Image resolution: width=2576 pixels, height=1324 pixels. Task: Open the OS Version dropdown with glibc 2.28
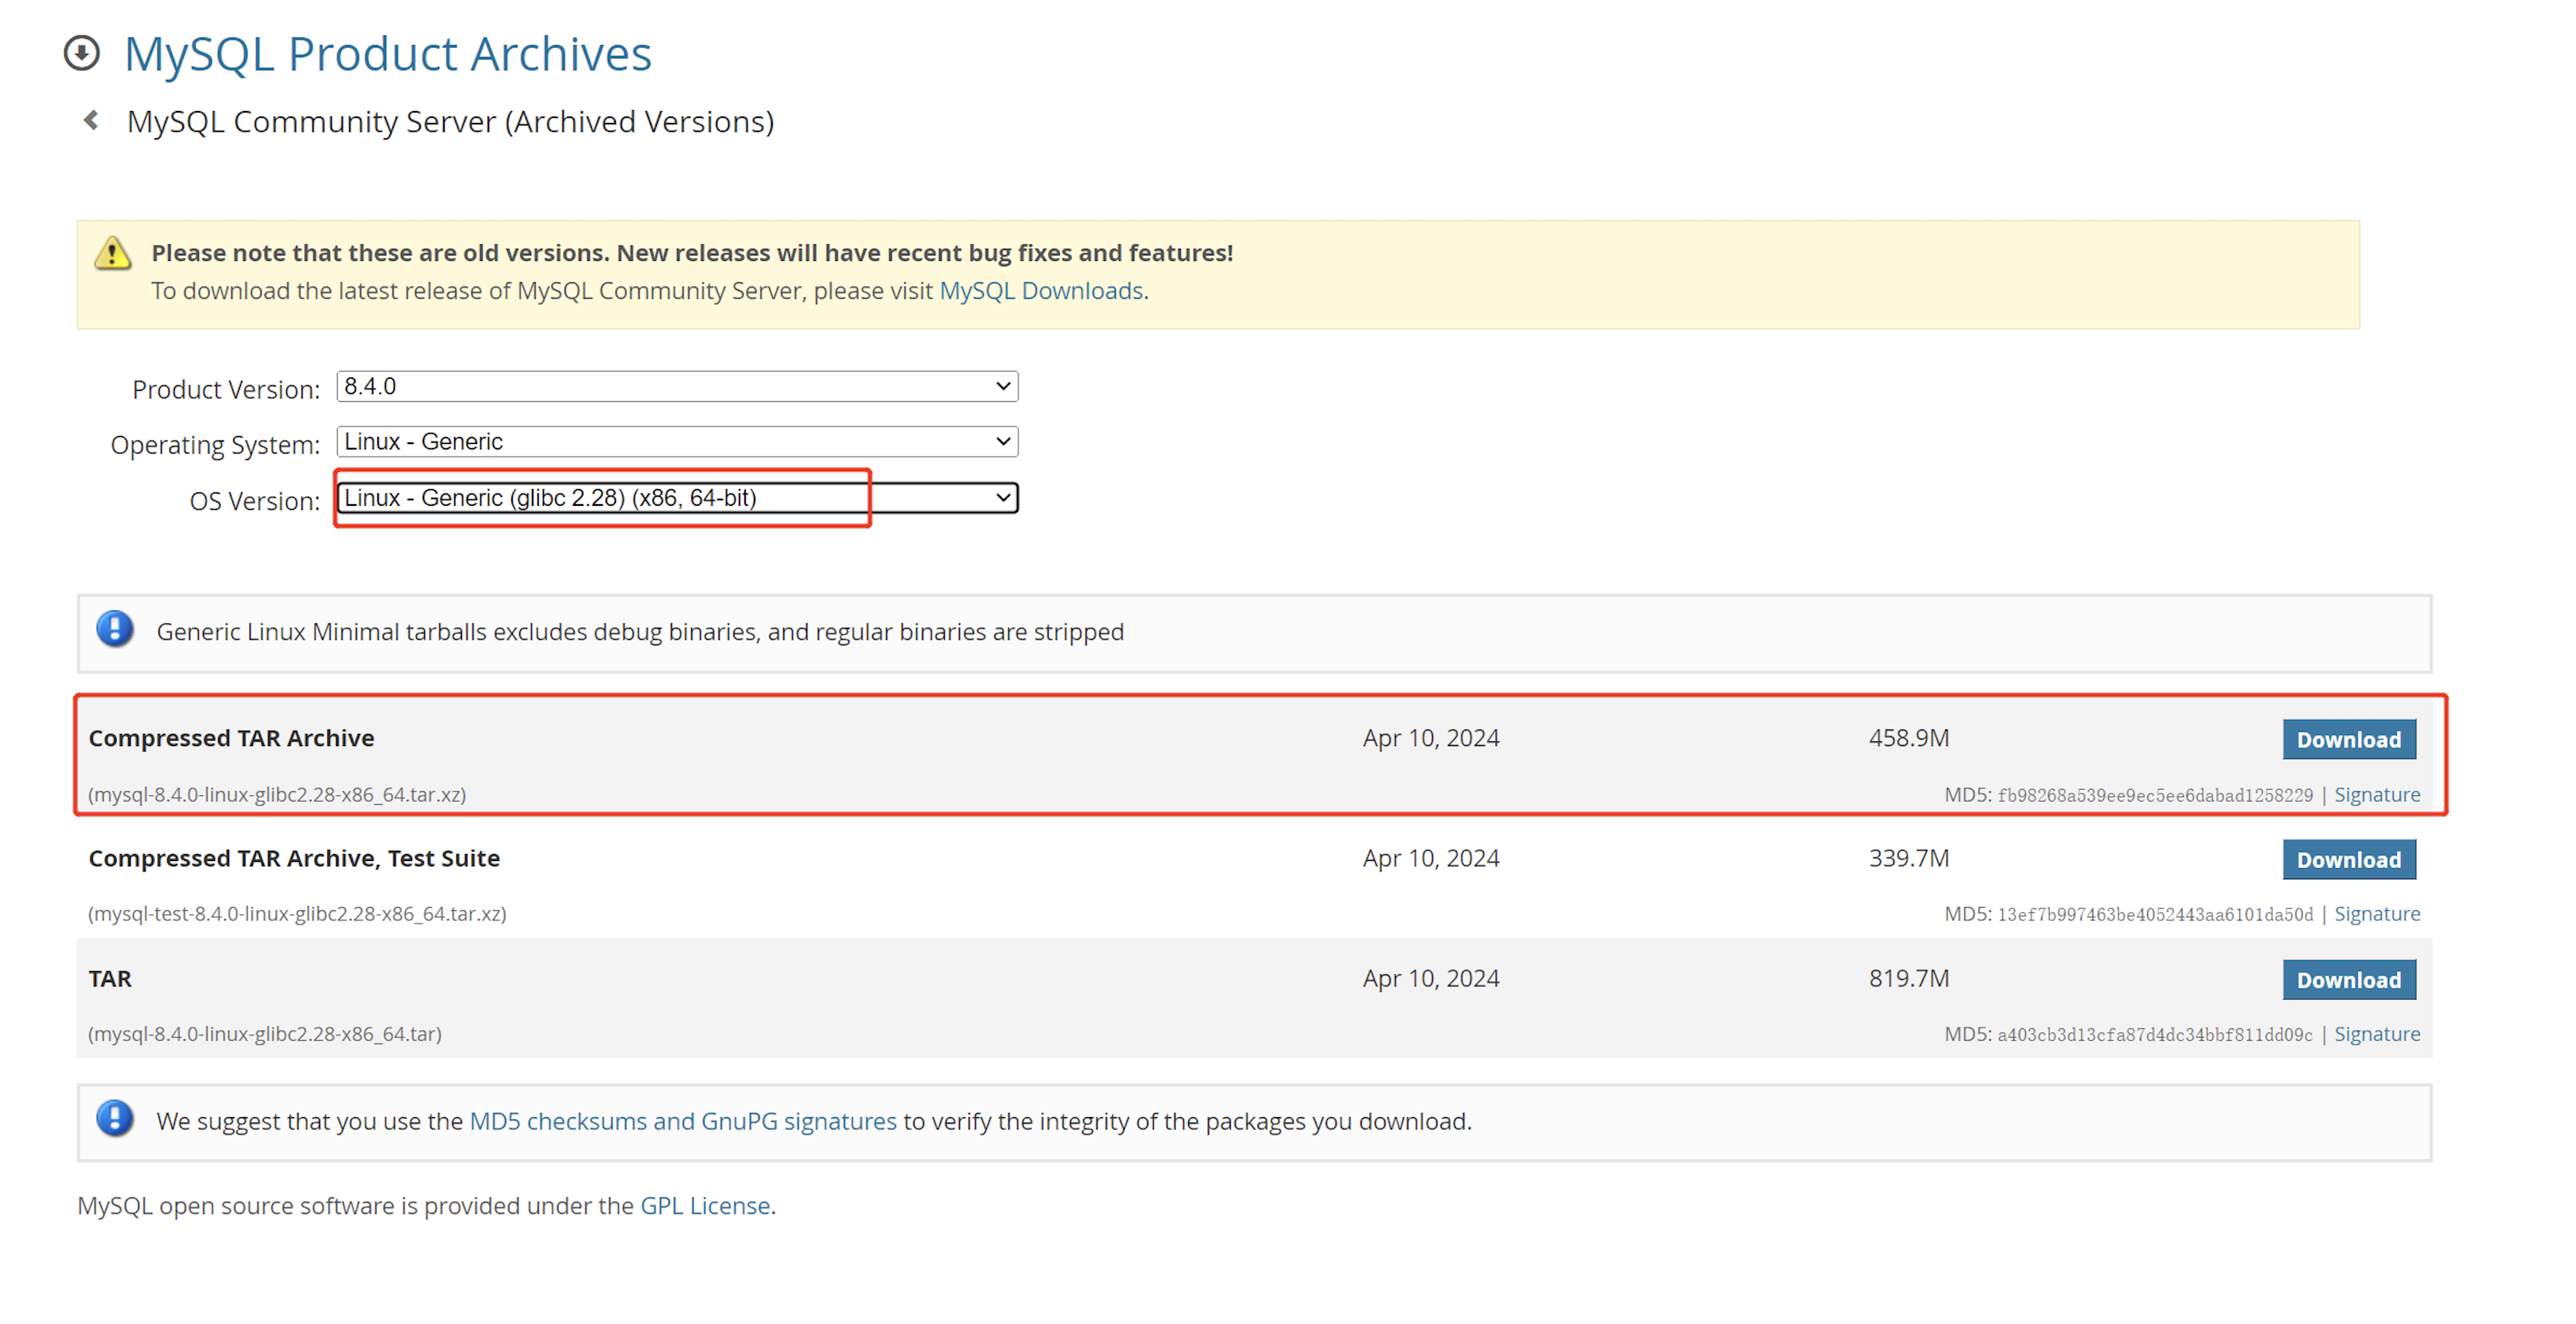pyautogui.click(x=677, y=498)
